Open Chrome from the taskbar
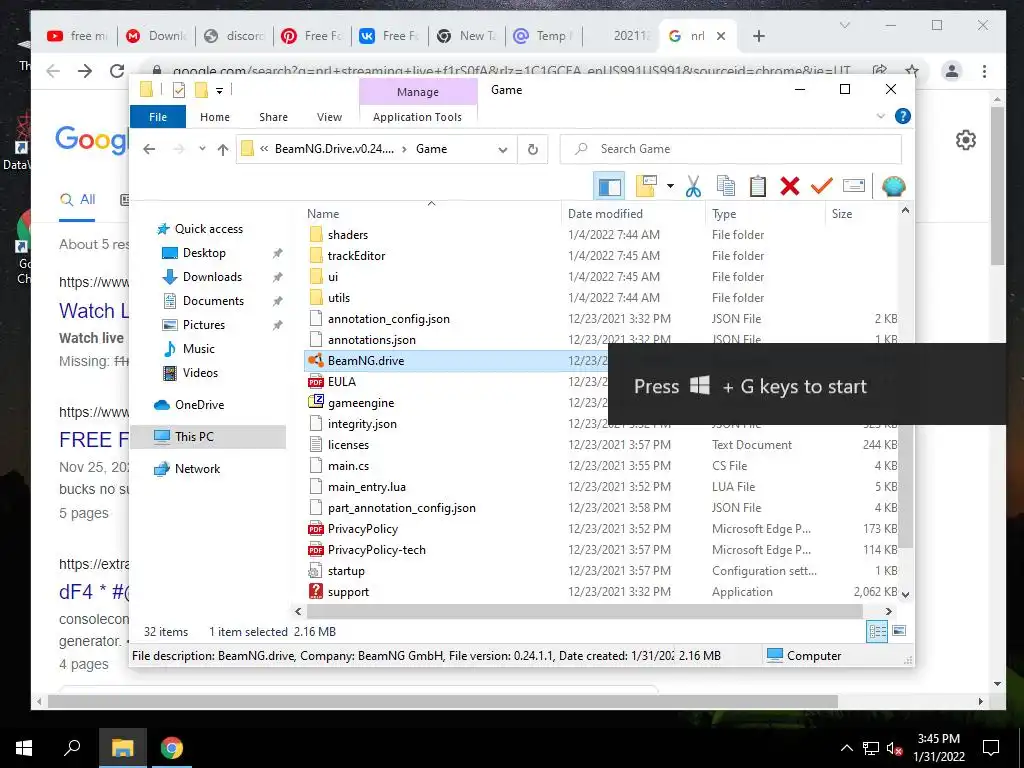This screenshot has height=768, width=1024. [172, 748]
